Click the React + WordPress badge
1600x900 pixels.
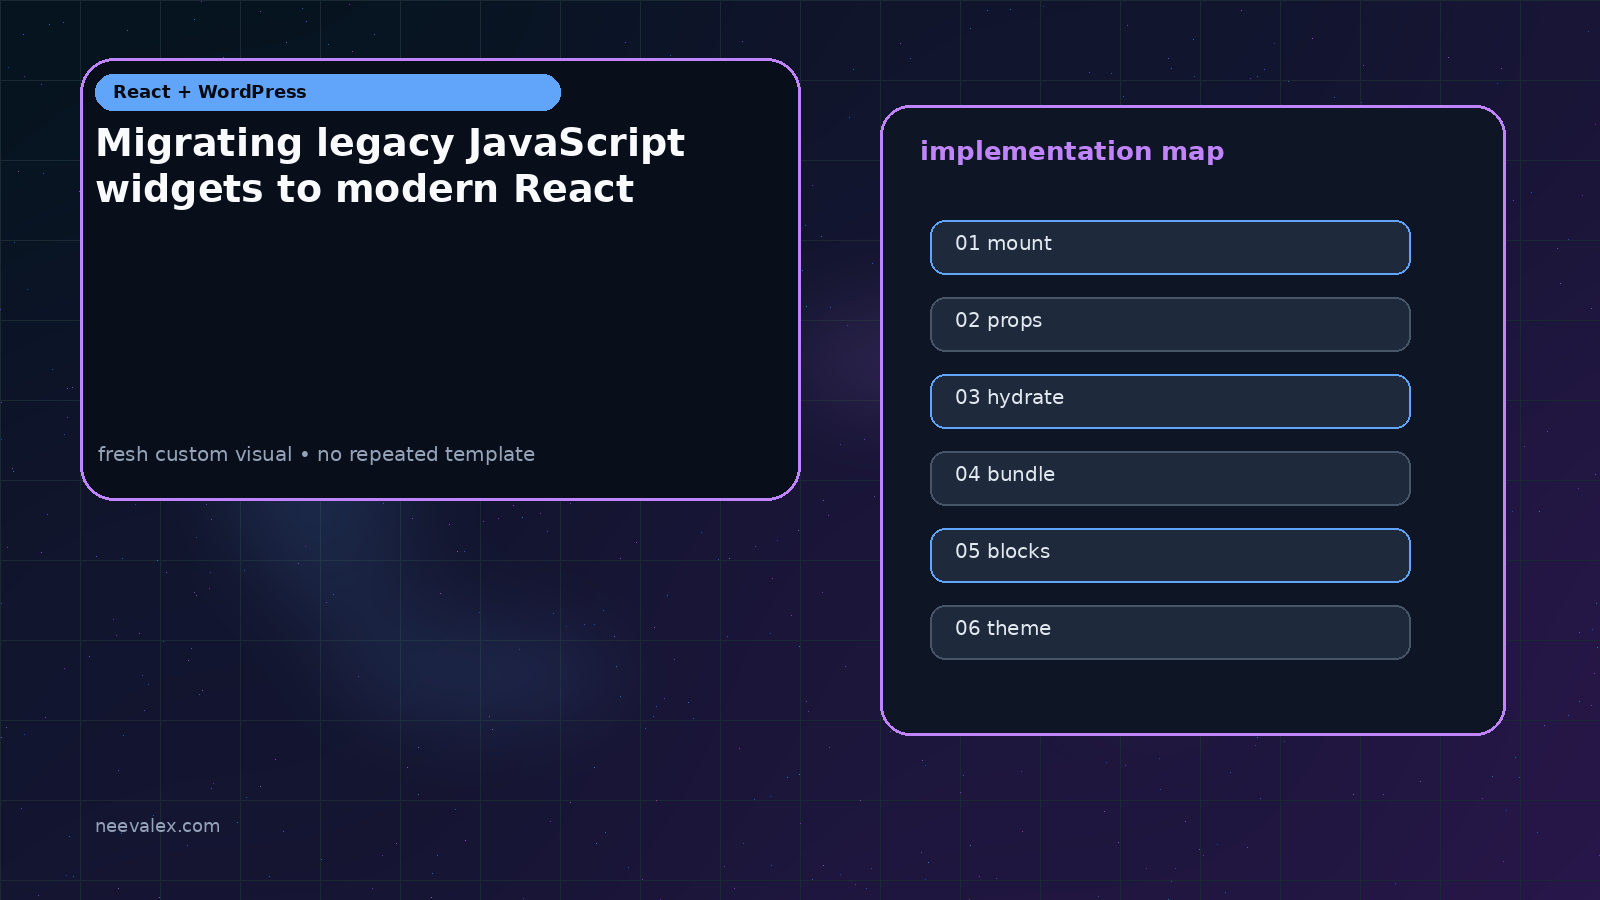click(328, 92)
